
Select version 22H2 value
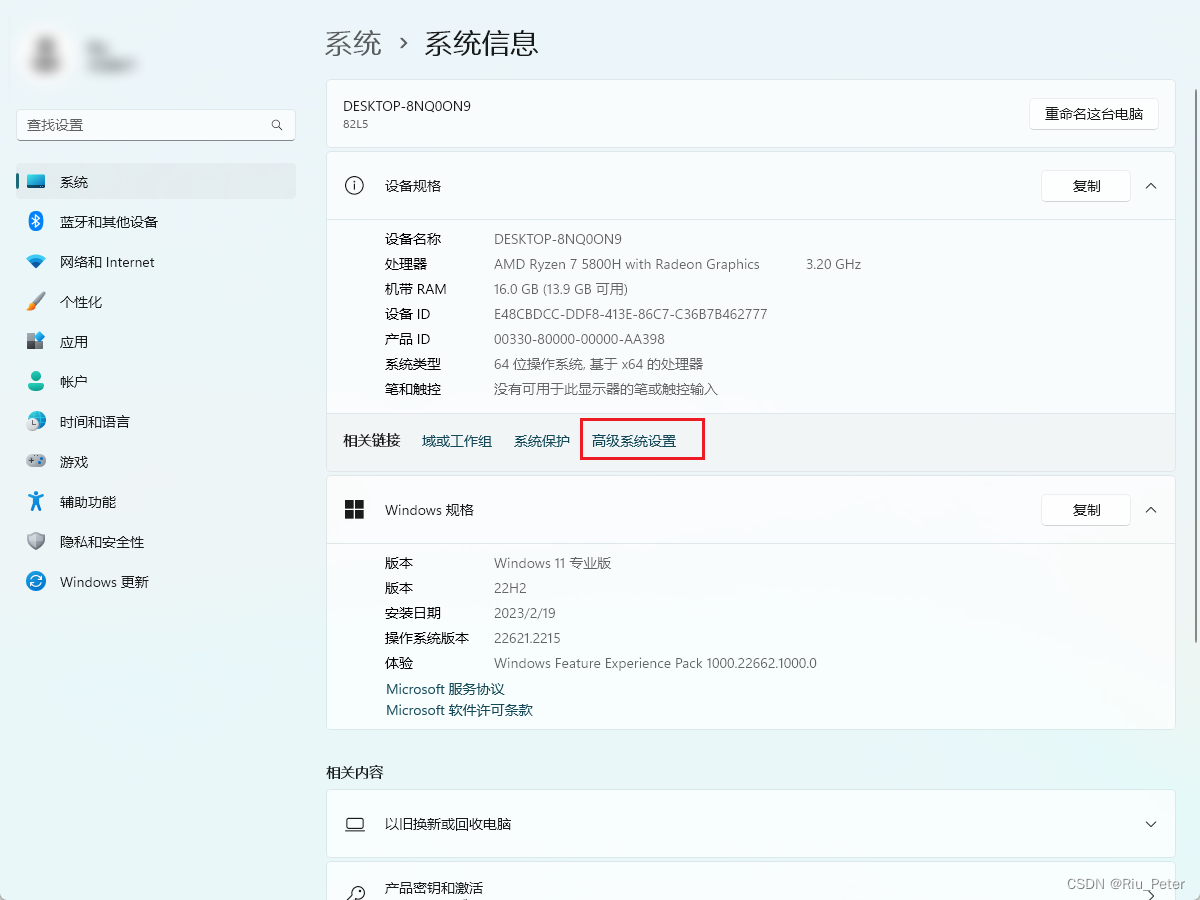[x=510, y=588]
